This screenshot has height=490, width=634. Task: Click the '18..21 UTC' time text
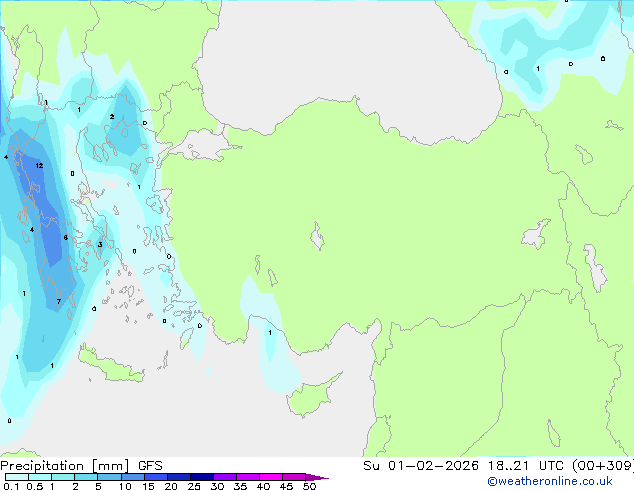pyautogui.click(x=525, y=466)
